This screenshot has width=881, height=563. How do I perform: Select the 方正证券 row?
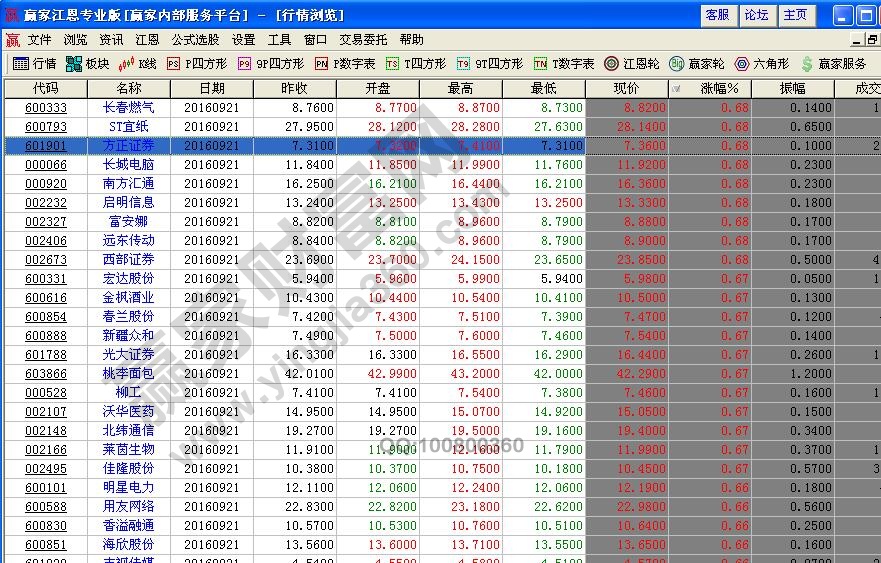(x=128, y=146)
